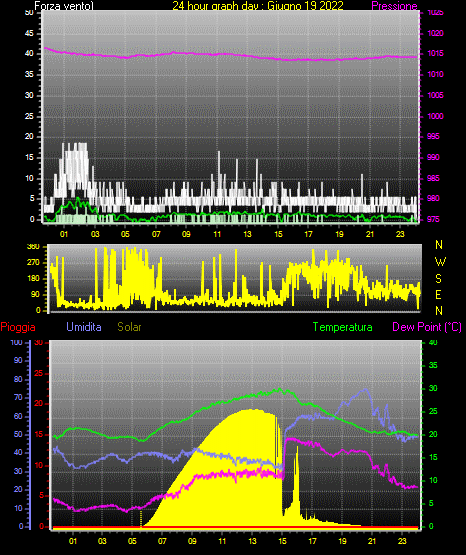Select the Temperatura legend label
The width and height of the screenshot is (466, 555).
(x=342, y=327)
